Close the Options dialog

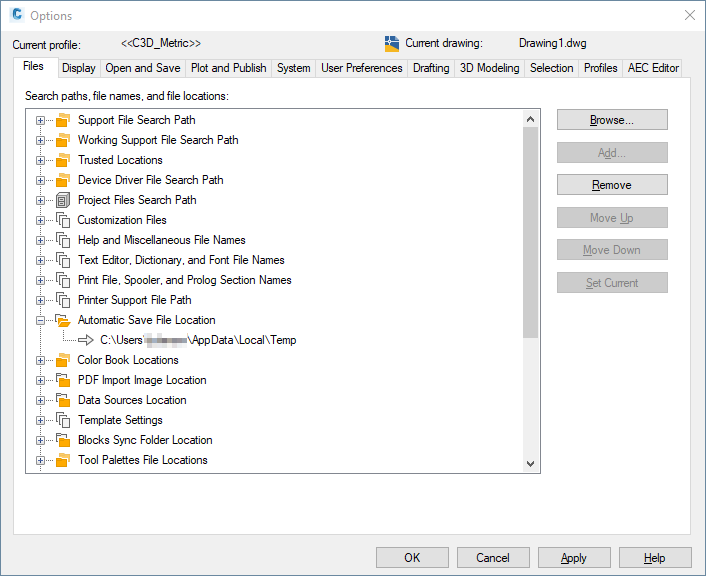689,15
